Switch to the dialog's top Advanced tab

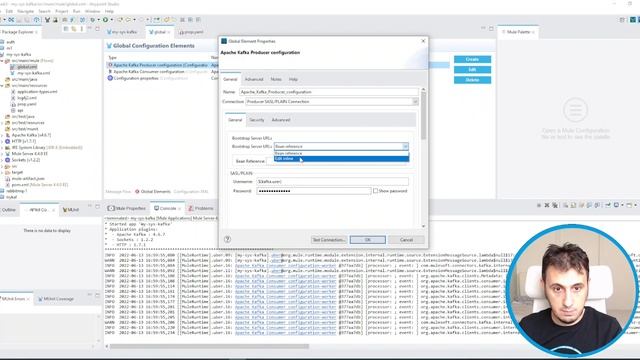pyautogui.click(x=254, y=79)
